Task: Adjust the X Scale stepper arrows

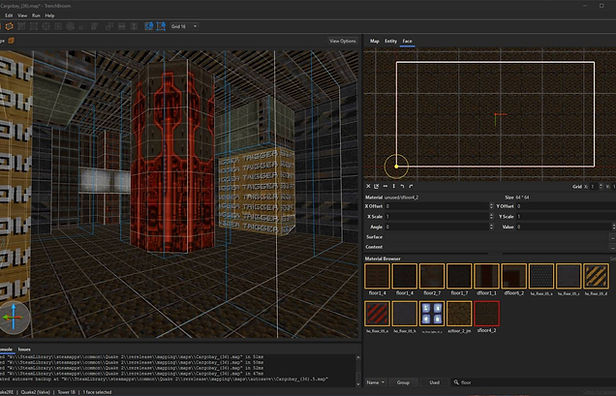Action: 491,216
